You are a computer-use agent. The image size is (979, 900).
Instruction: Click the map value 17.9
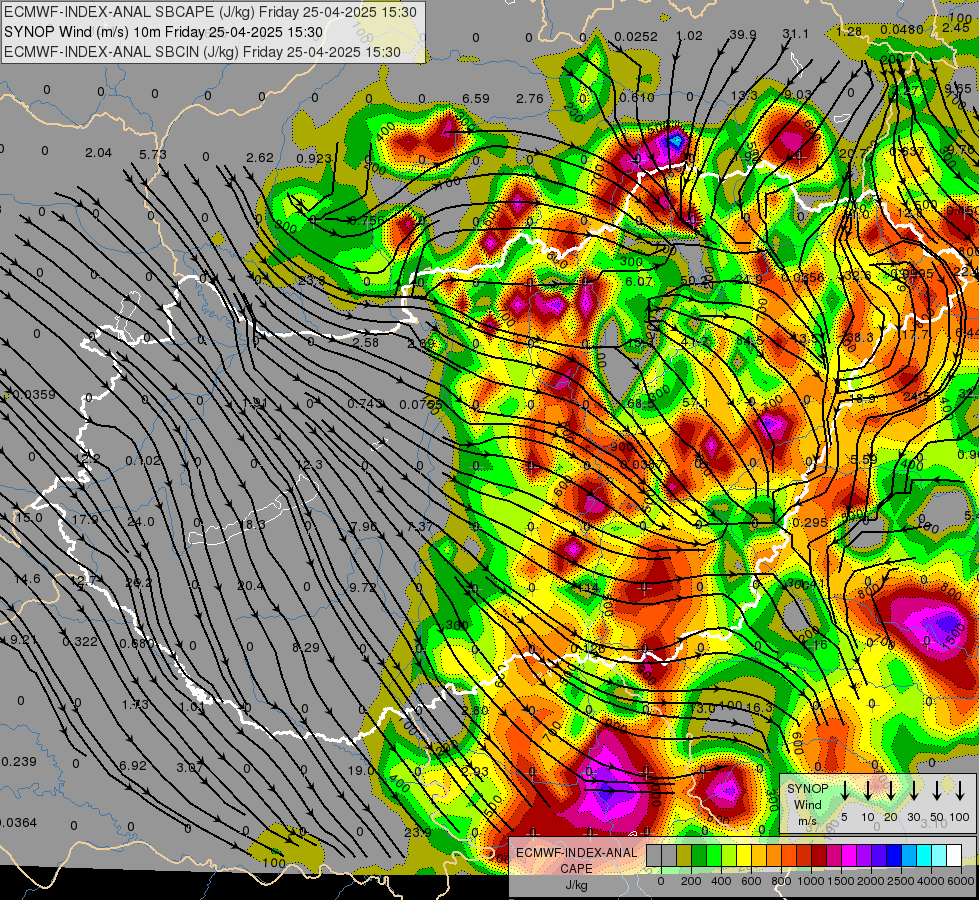click(x=85, y=520)
